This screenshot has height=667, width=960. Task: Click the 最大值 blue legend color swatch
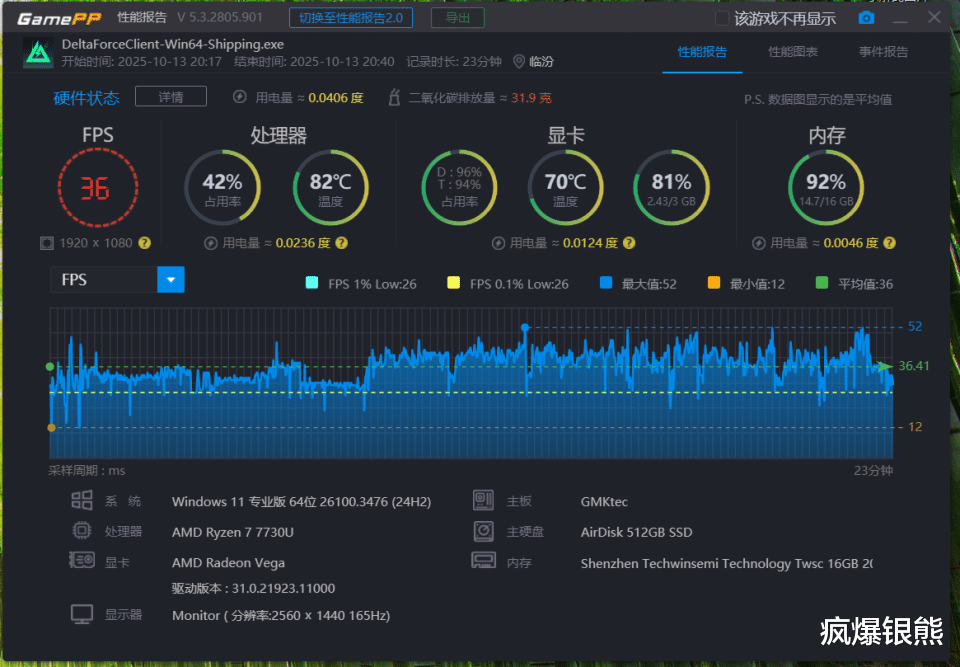[x=606, y=284]
